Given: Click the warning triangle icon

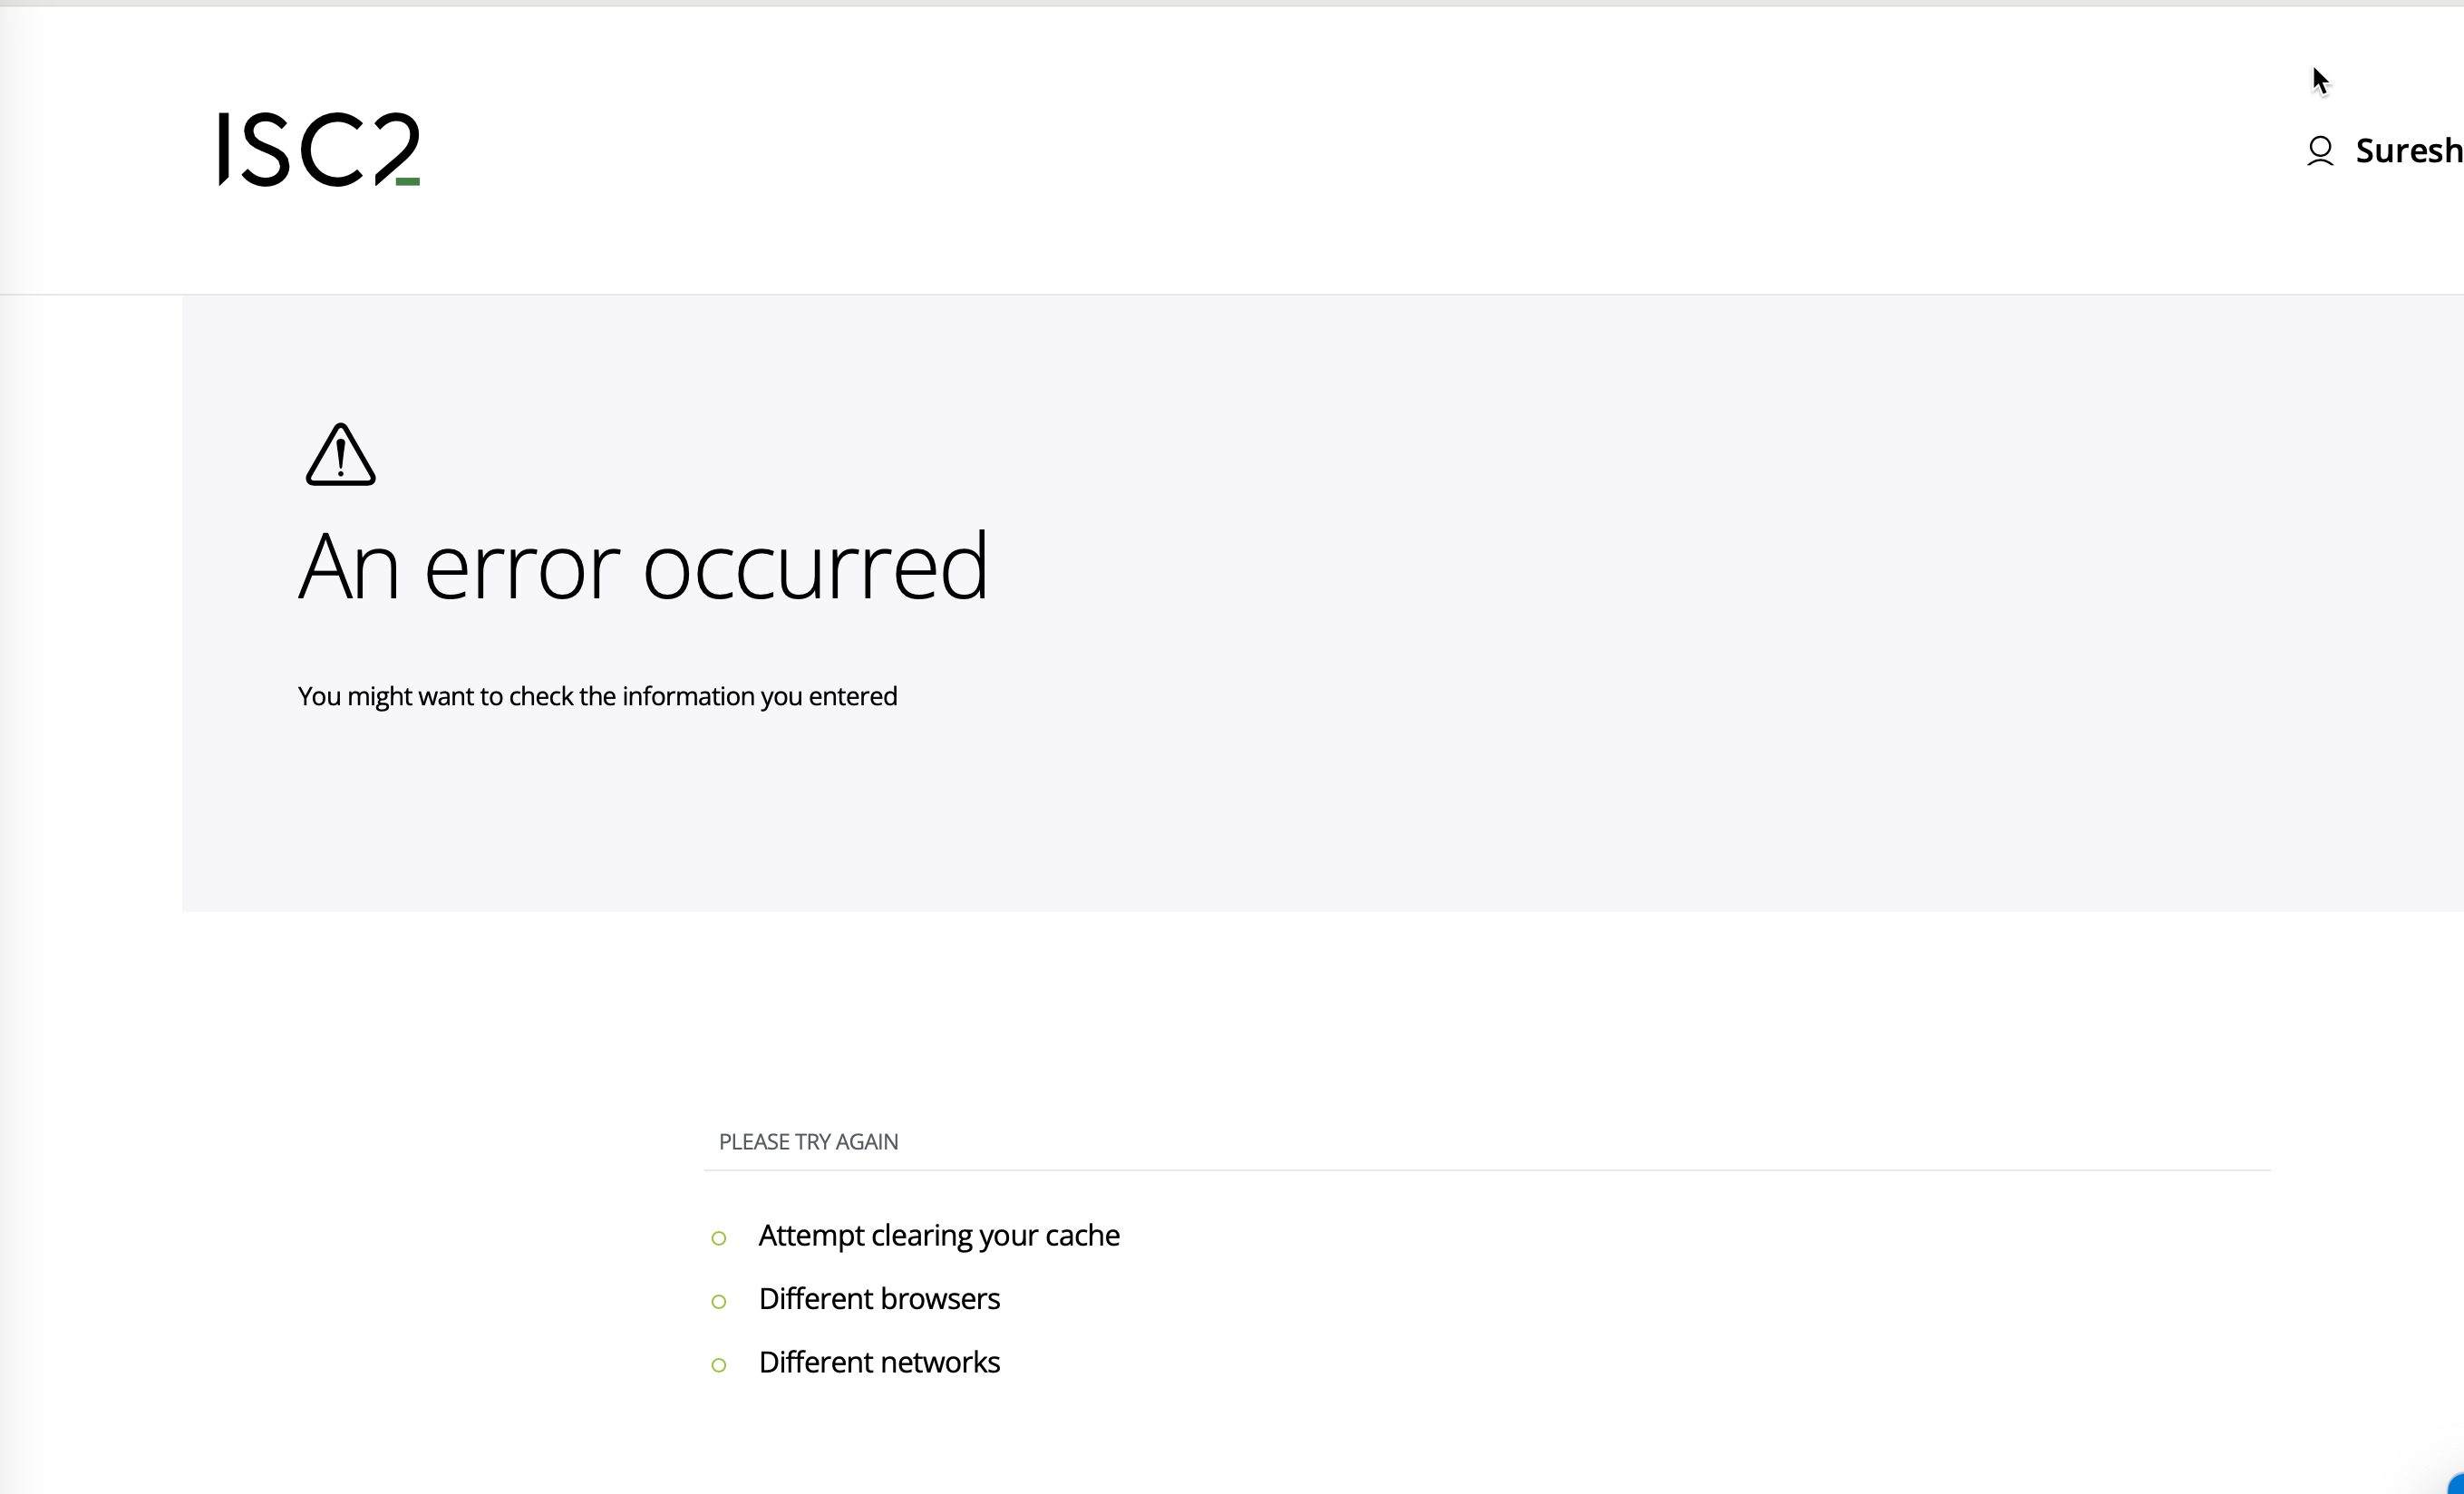Looking at the screenshot, I should pyautogui.click(x=340, y=456).
